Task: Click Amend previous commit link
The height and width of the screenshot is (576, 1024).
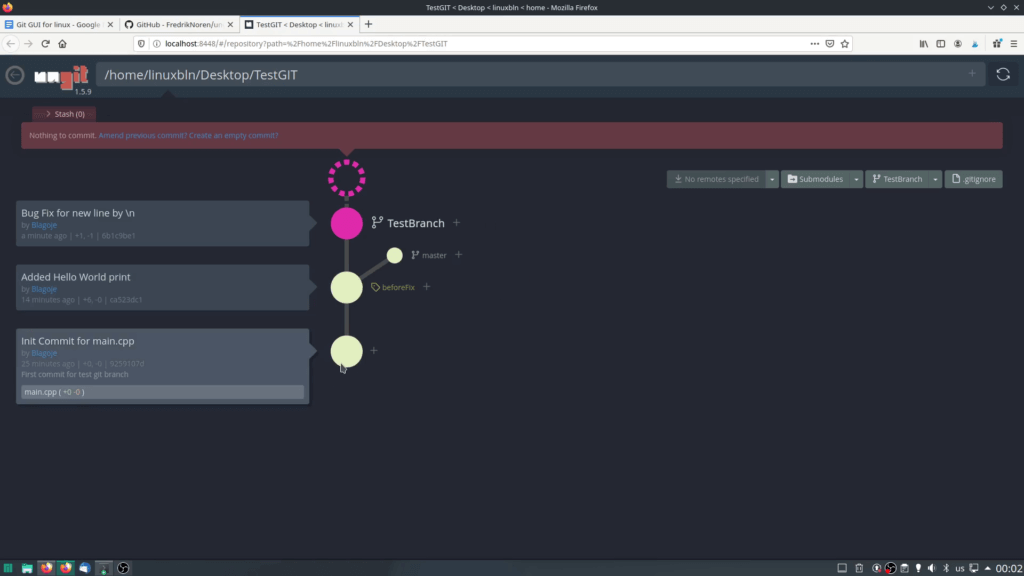Action: (142, 135)
